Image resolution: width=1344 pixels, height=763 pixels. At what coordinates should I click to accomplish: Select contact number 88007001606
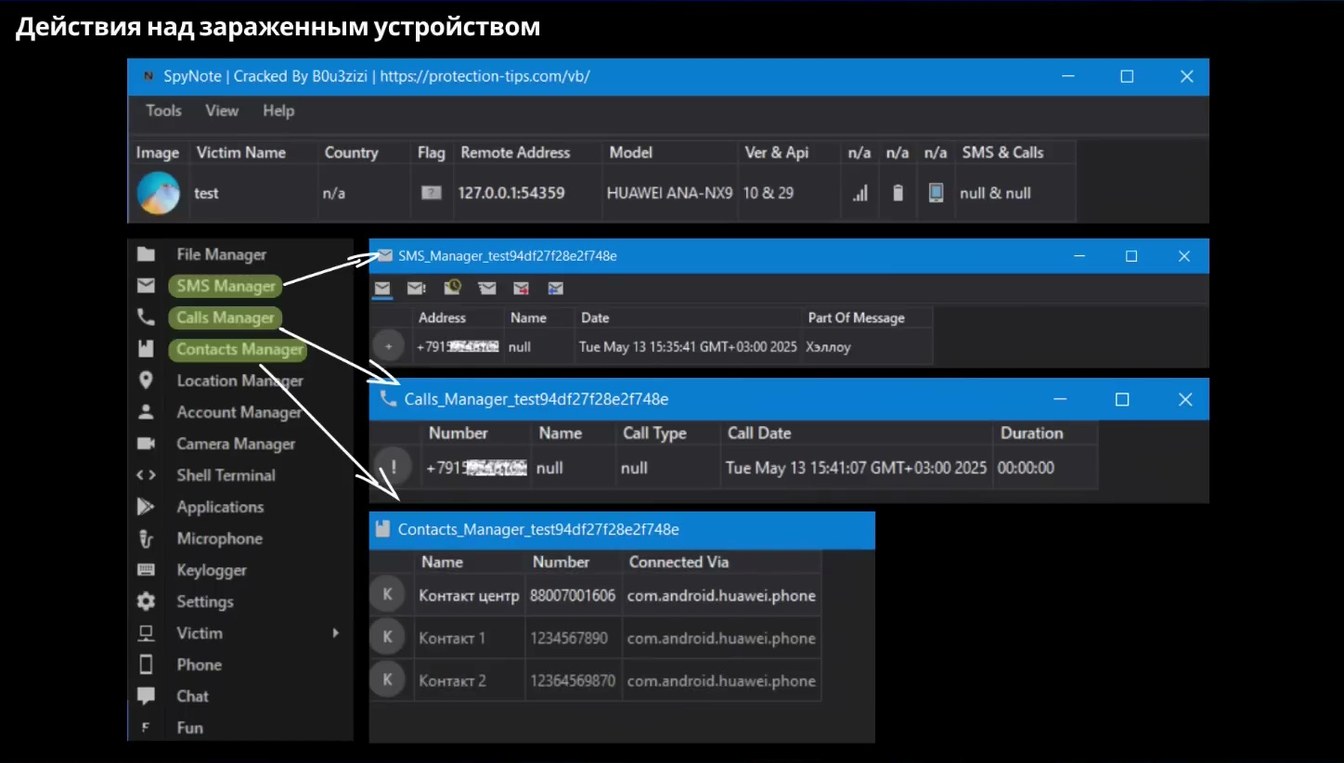(573, 596)
